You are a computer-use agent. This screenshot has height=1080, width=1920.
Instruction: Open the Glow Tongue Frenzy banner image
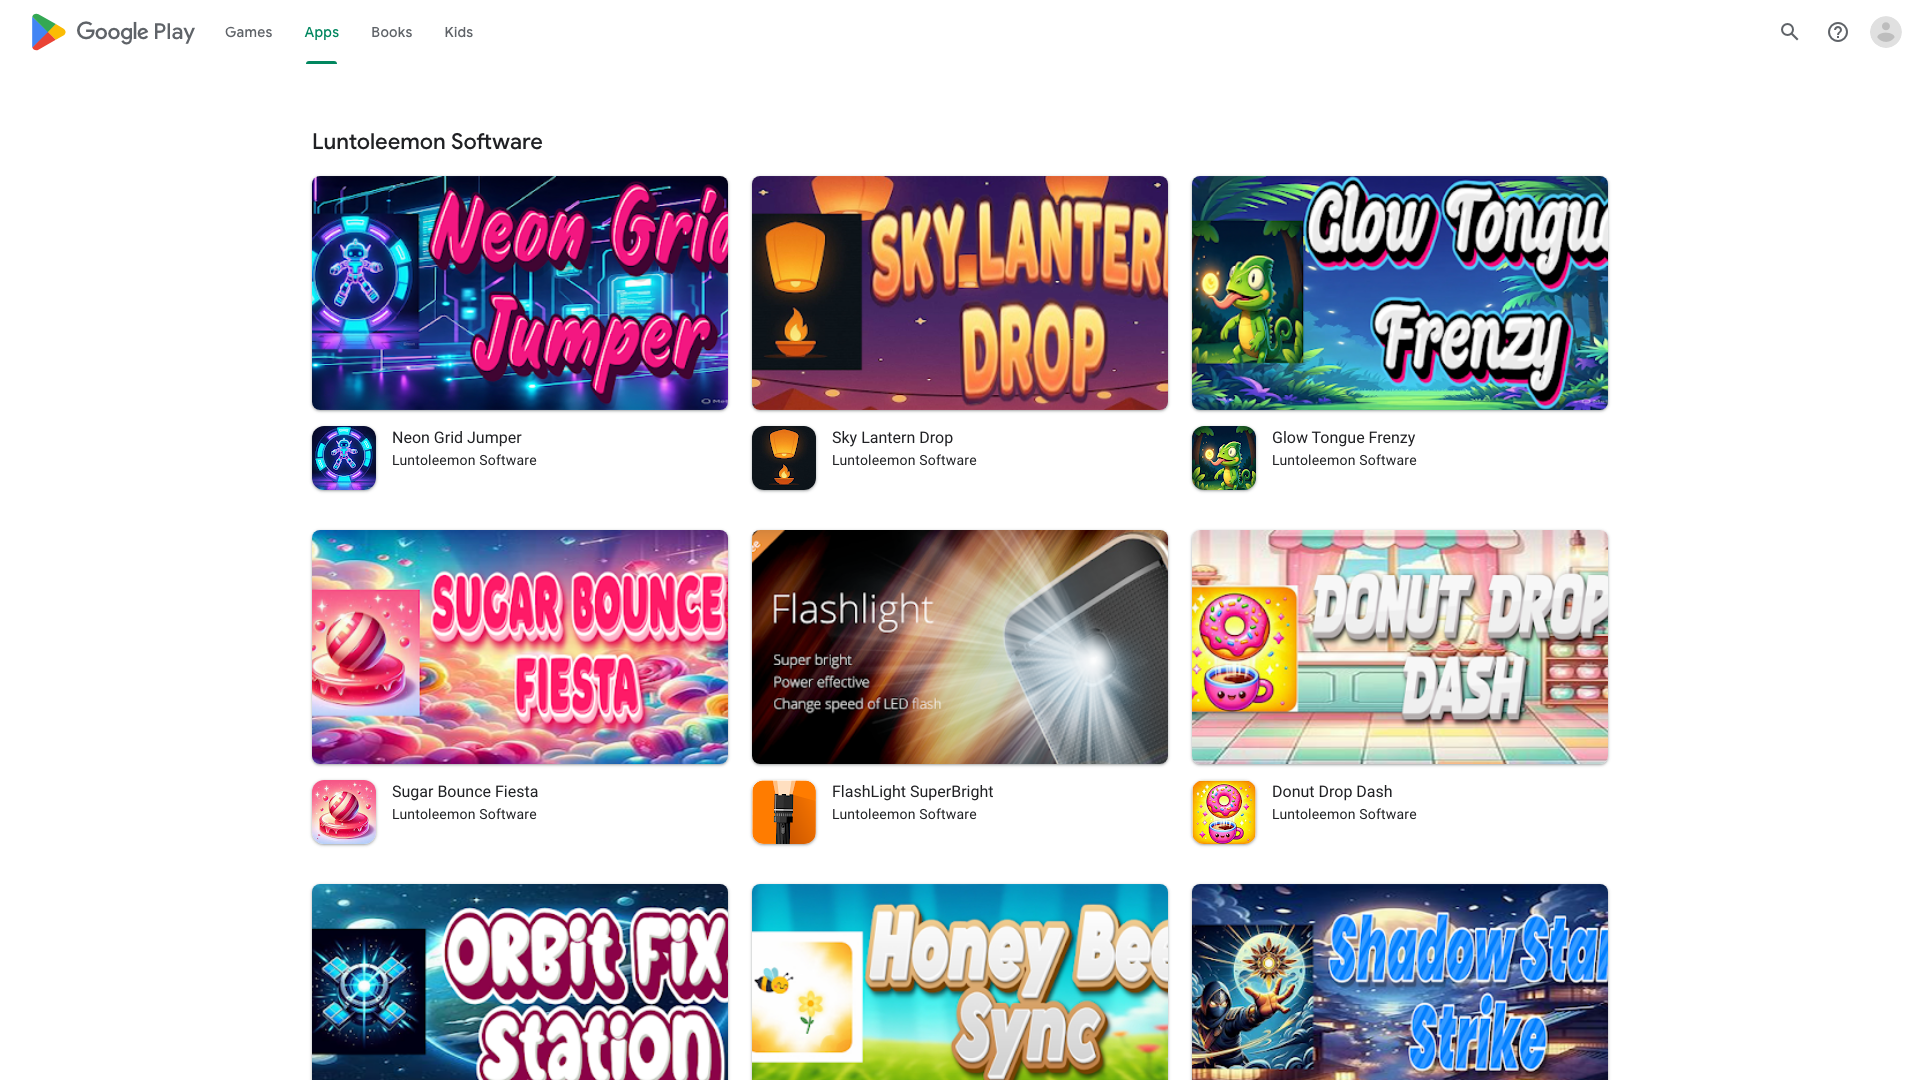tap(1400, 293)
